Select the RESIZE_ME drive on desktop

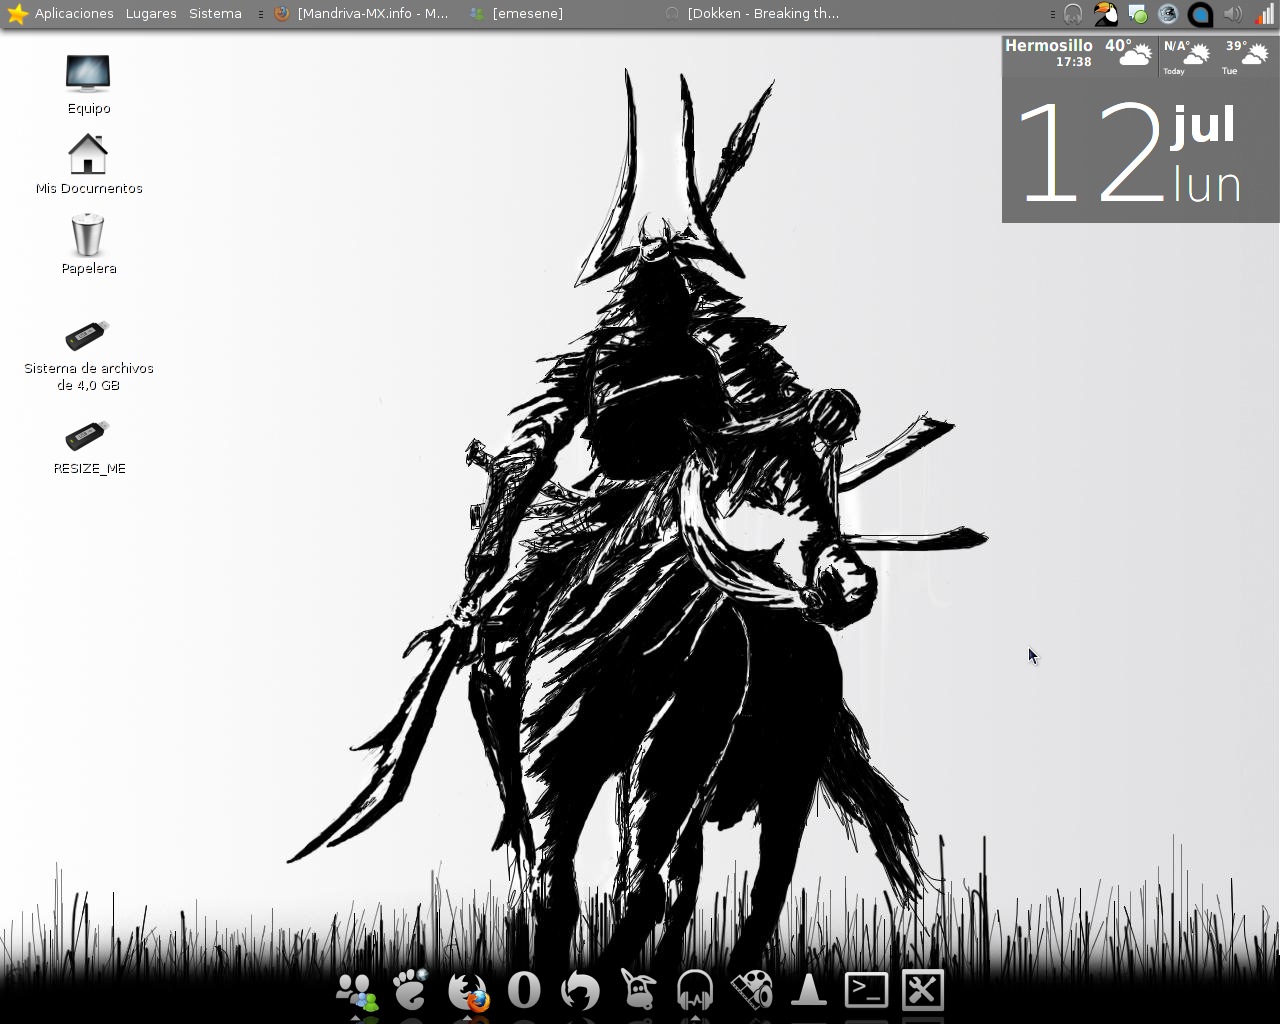88,445
